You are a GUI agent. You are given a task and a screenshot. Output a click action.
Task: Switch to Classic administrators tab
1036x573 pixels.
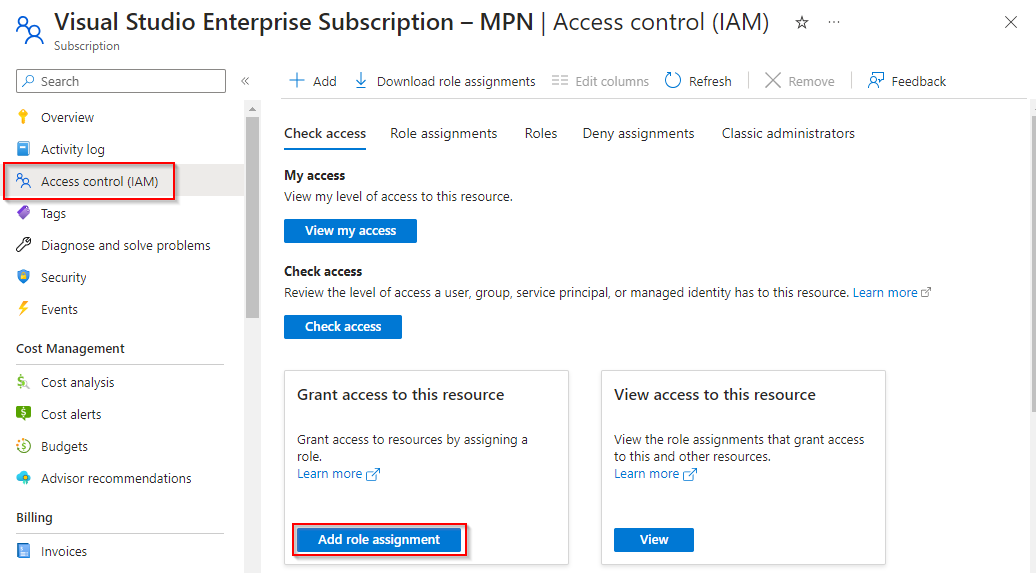[788, 134]
